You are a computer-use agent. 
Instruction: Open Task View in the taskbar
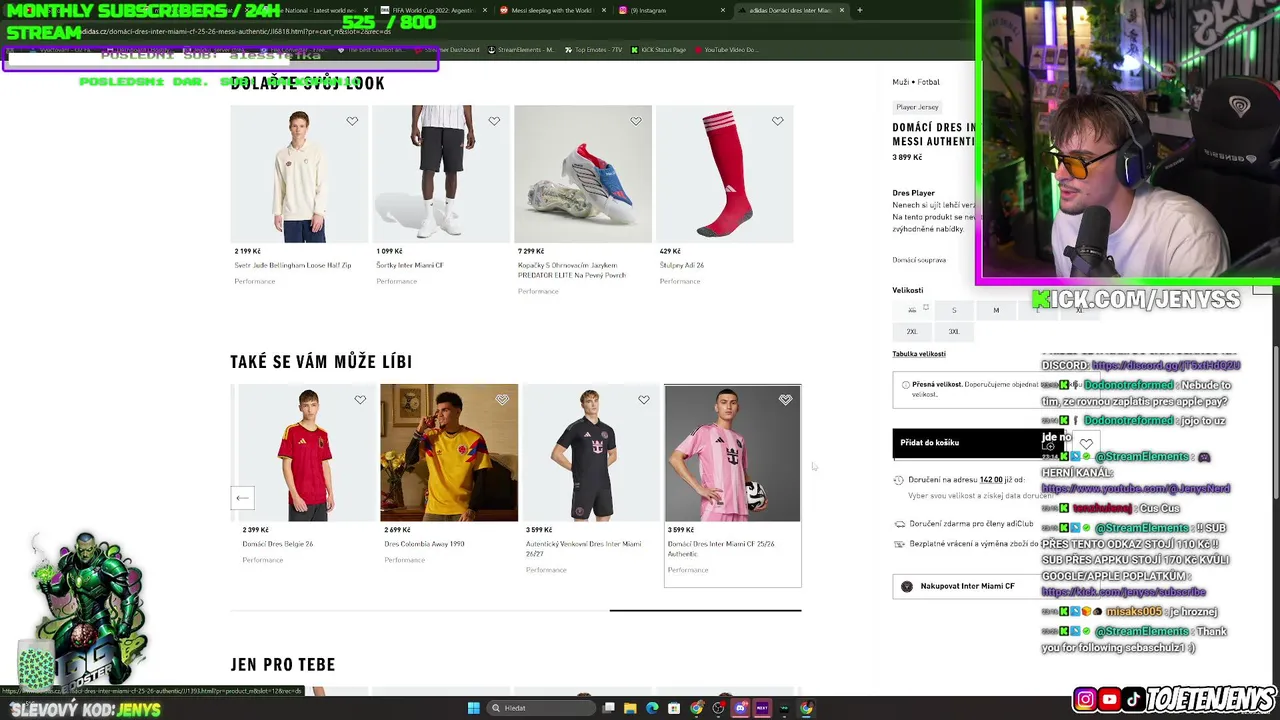(608, 708)
